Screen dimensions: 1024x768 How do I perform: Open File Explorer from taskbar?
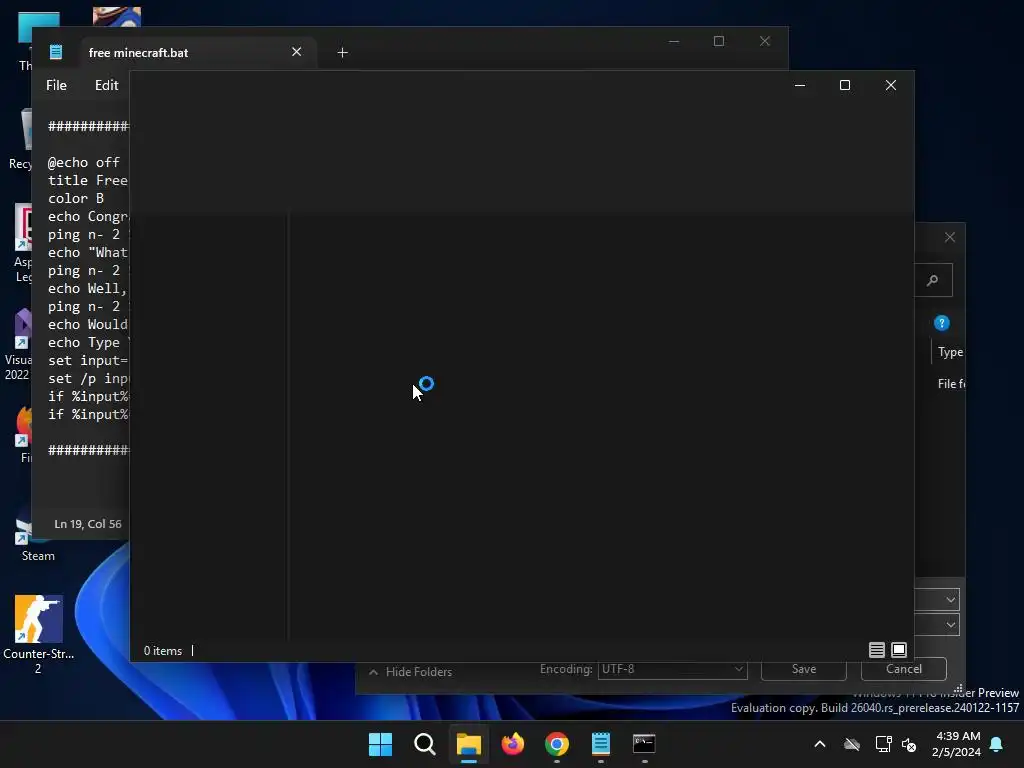point(469,744)
